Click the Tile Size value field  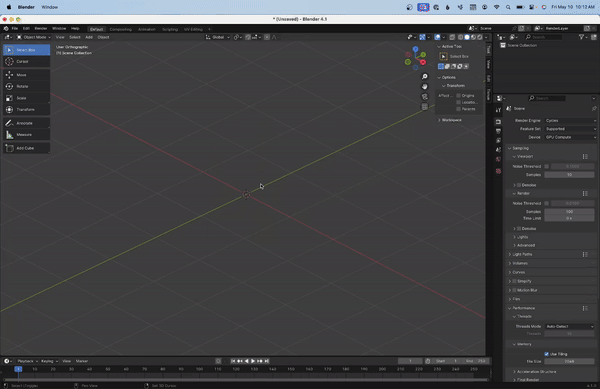coord(569,361)
